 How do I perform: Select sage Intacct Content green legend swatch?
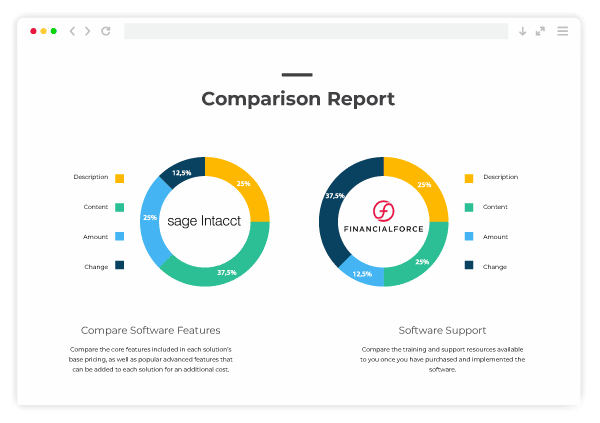(x=120, y=207)
